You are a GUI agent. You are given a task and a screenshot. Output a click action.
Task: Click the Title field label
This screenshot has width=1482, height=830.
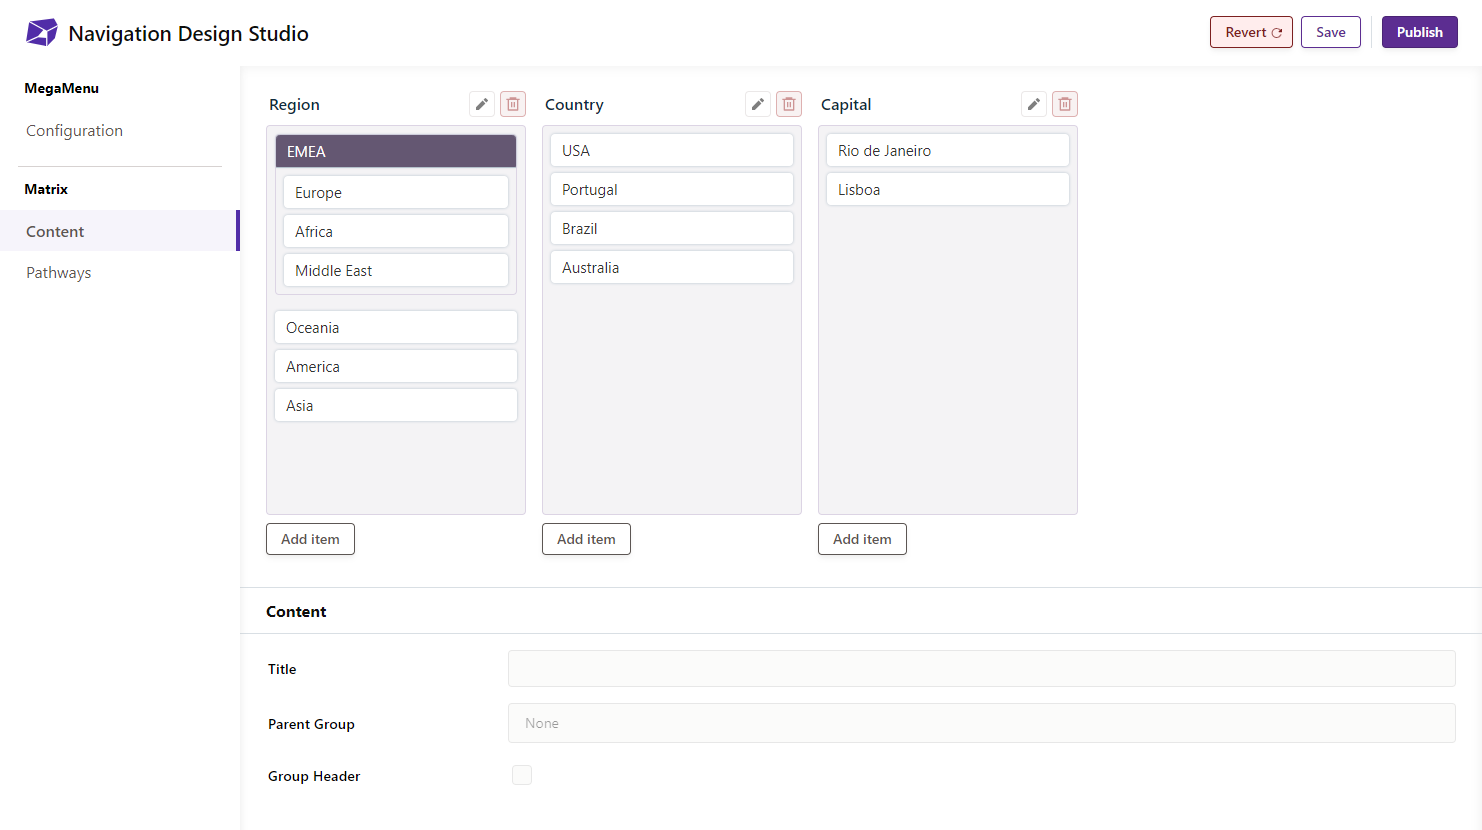tap(282, 669)
